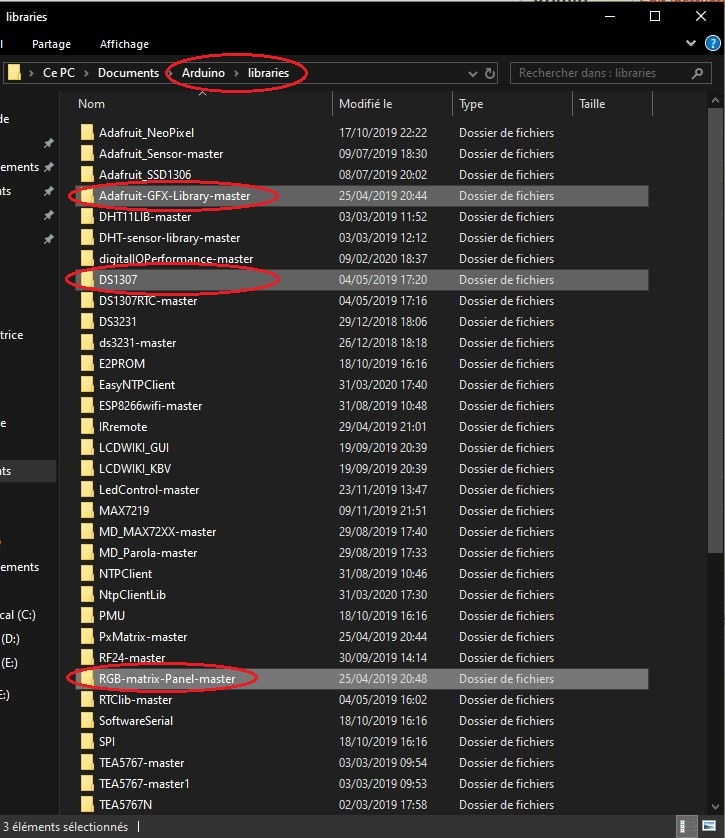Viewport: 725px width, 838px height.
Task: Go to Documents in breadcrumb
Action: pyautogui.click(x=128, y=73)
